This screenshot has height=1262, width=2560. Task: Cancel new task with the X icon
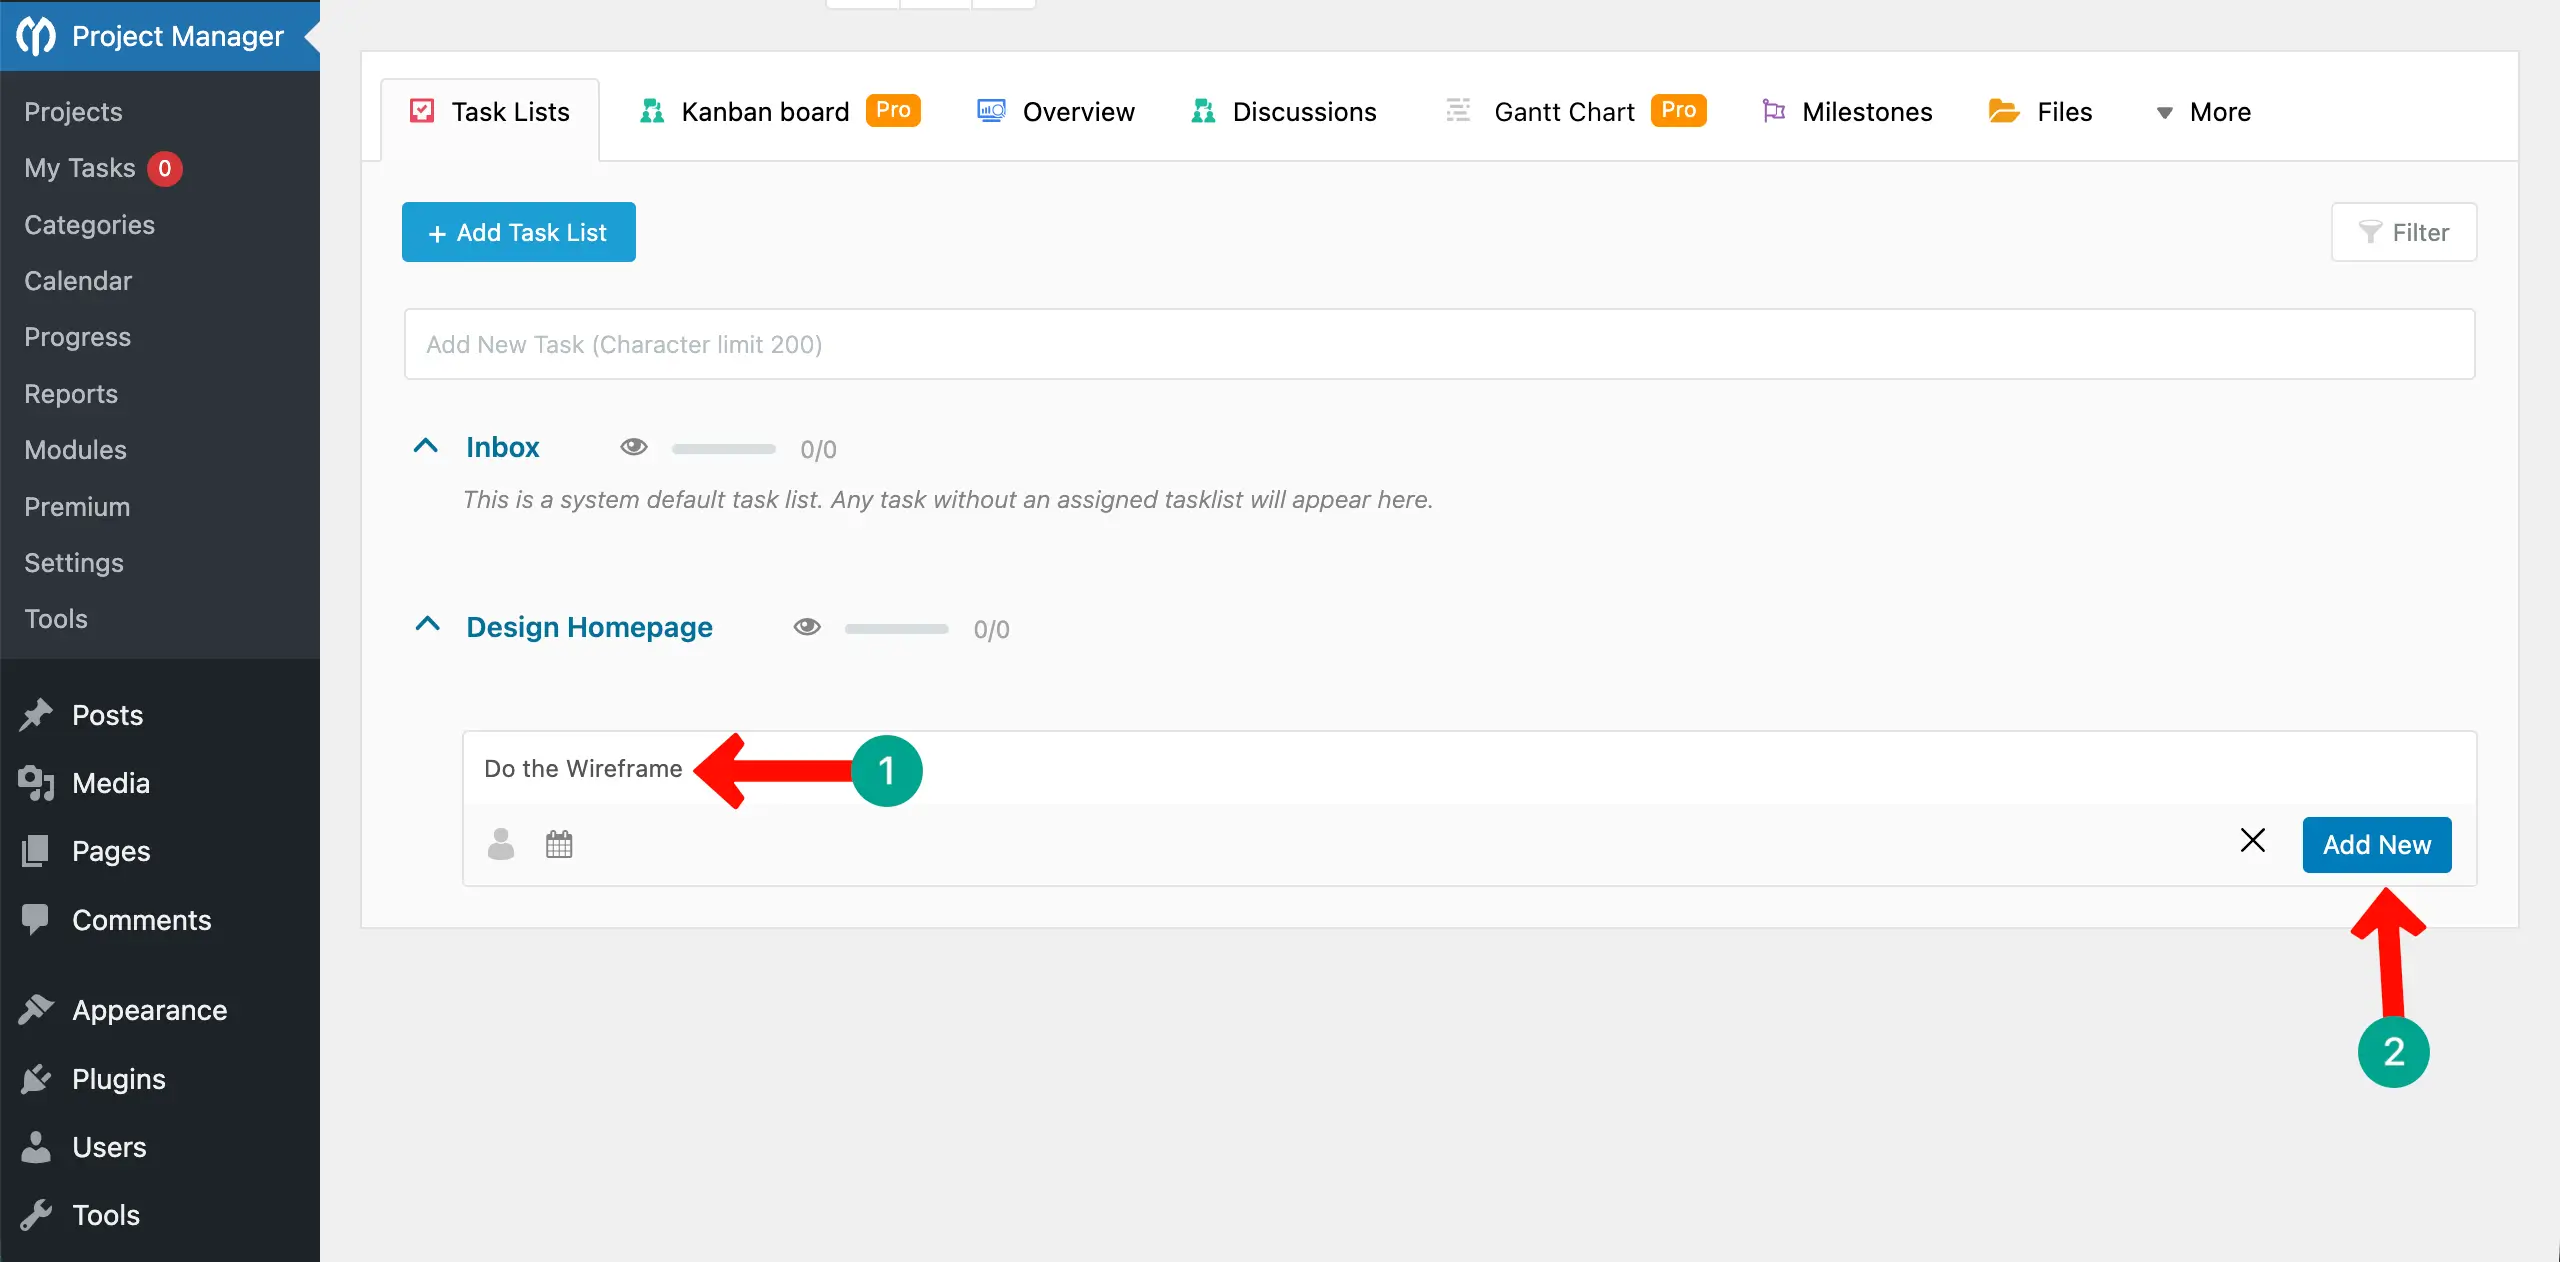coord(2253,841)
